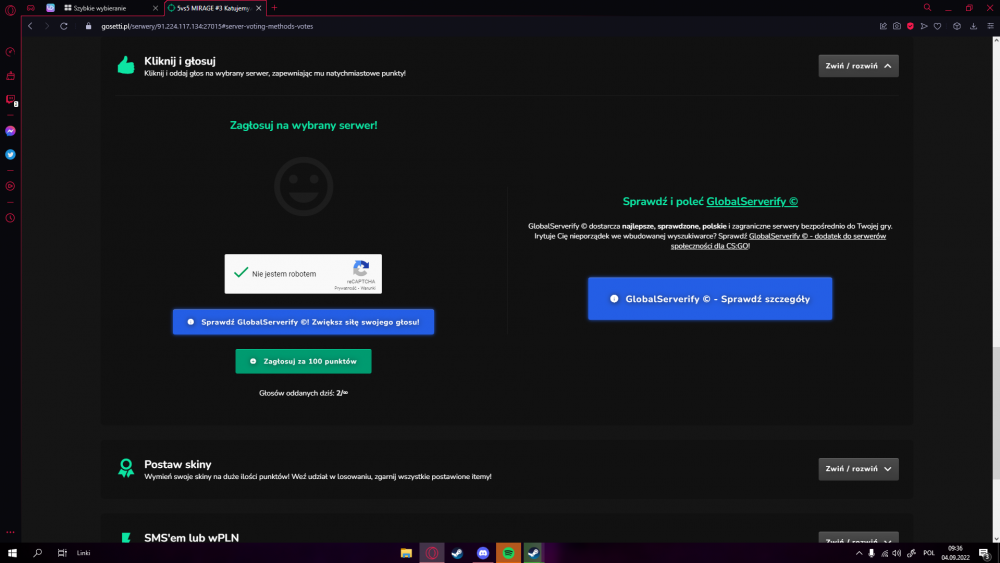Open the GlobalServerify © heading link
The image size is (1000, 563).
click(x=752, y=201)
